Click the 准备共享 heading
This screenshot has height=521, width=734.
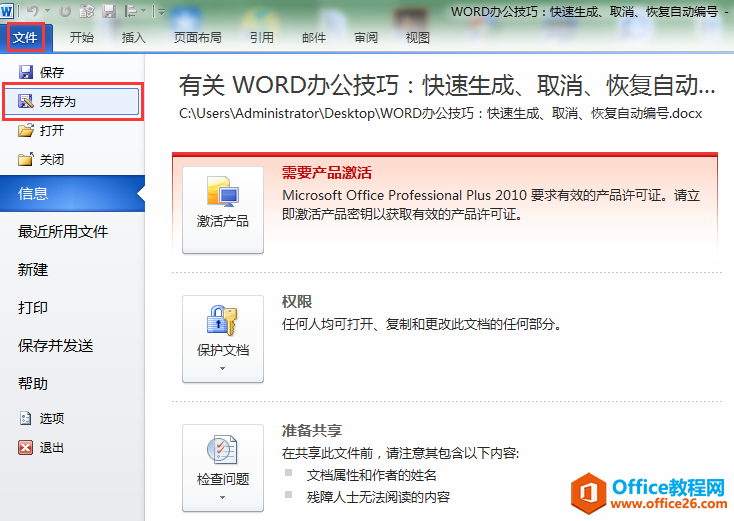click(x=312, y=431)
